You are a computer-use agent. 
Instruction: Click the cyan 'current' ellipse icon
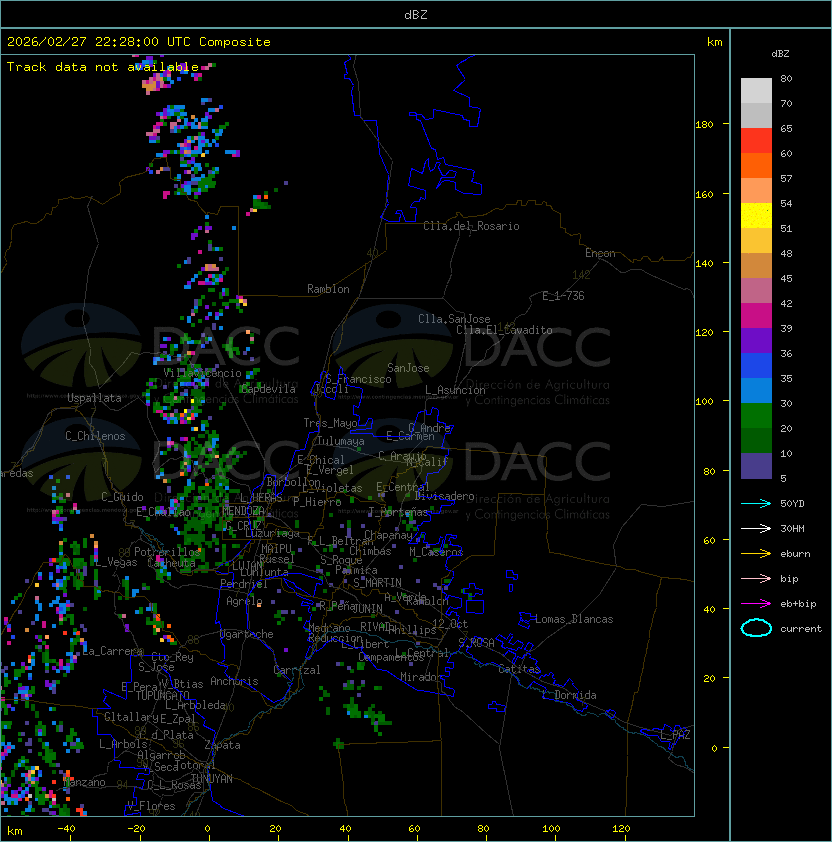756,628
